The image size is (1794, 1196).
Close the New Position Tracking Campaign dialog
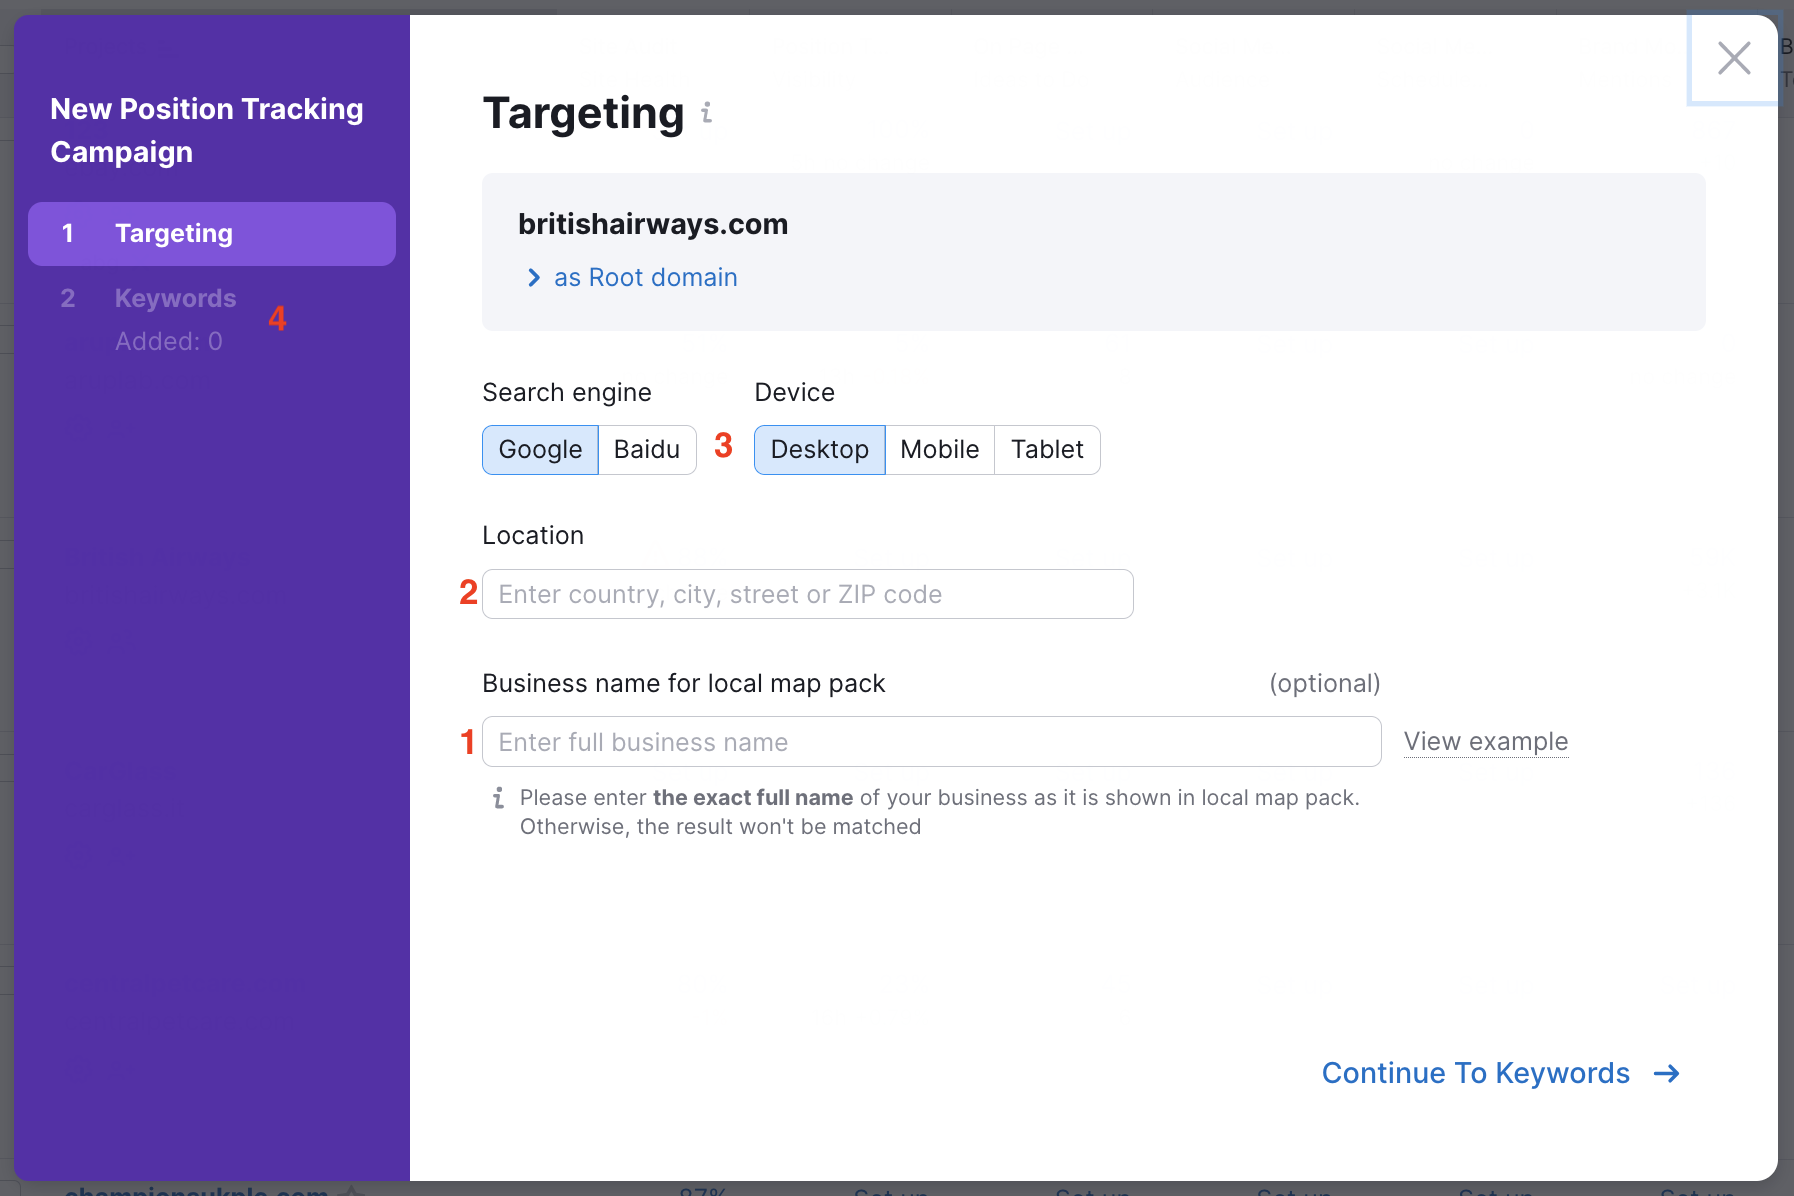coord(1733,58)
